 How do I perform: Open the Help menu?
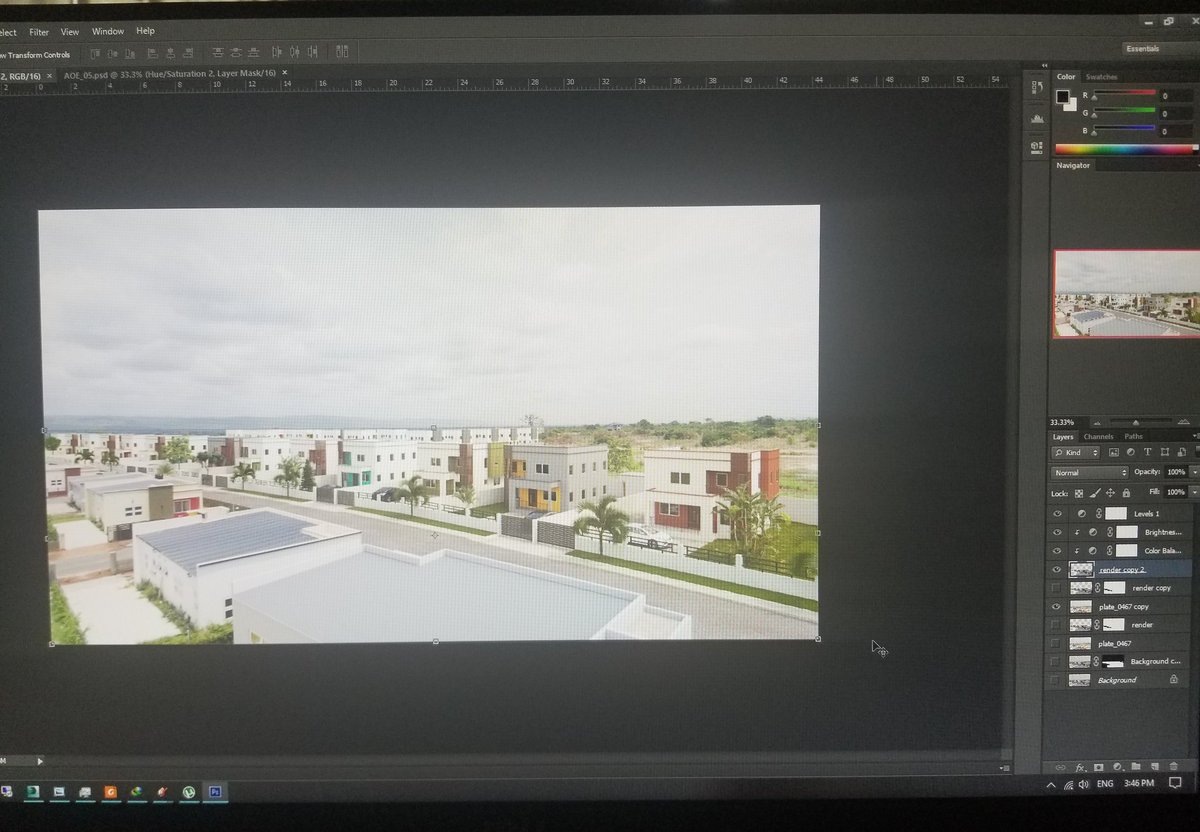tap(145, 31)
